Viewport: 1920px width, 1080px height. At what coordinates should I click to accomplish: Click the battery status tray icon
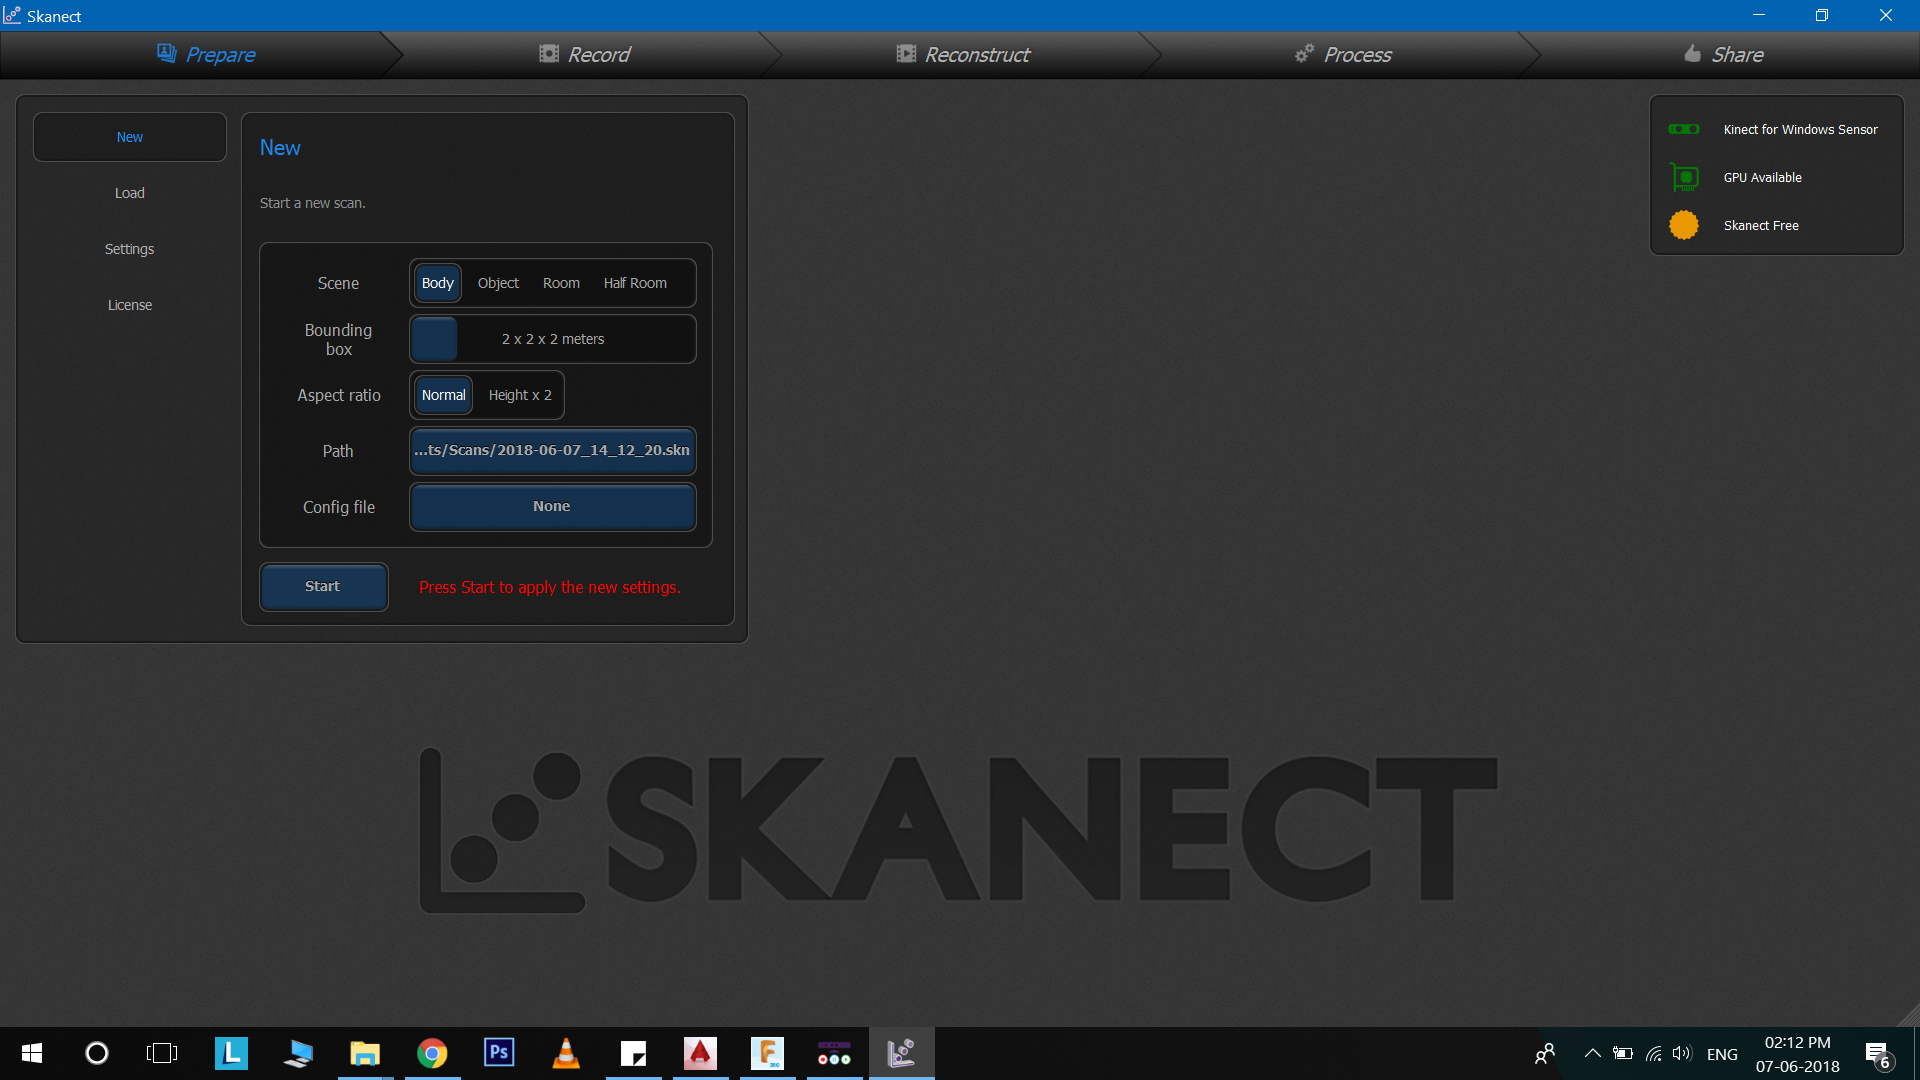tap(1623, 1053)
